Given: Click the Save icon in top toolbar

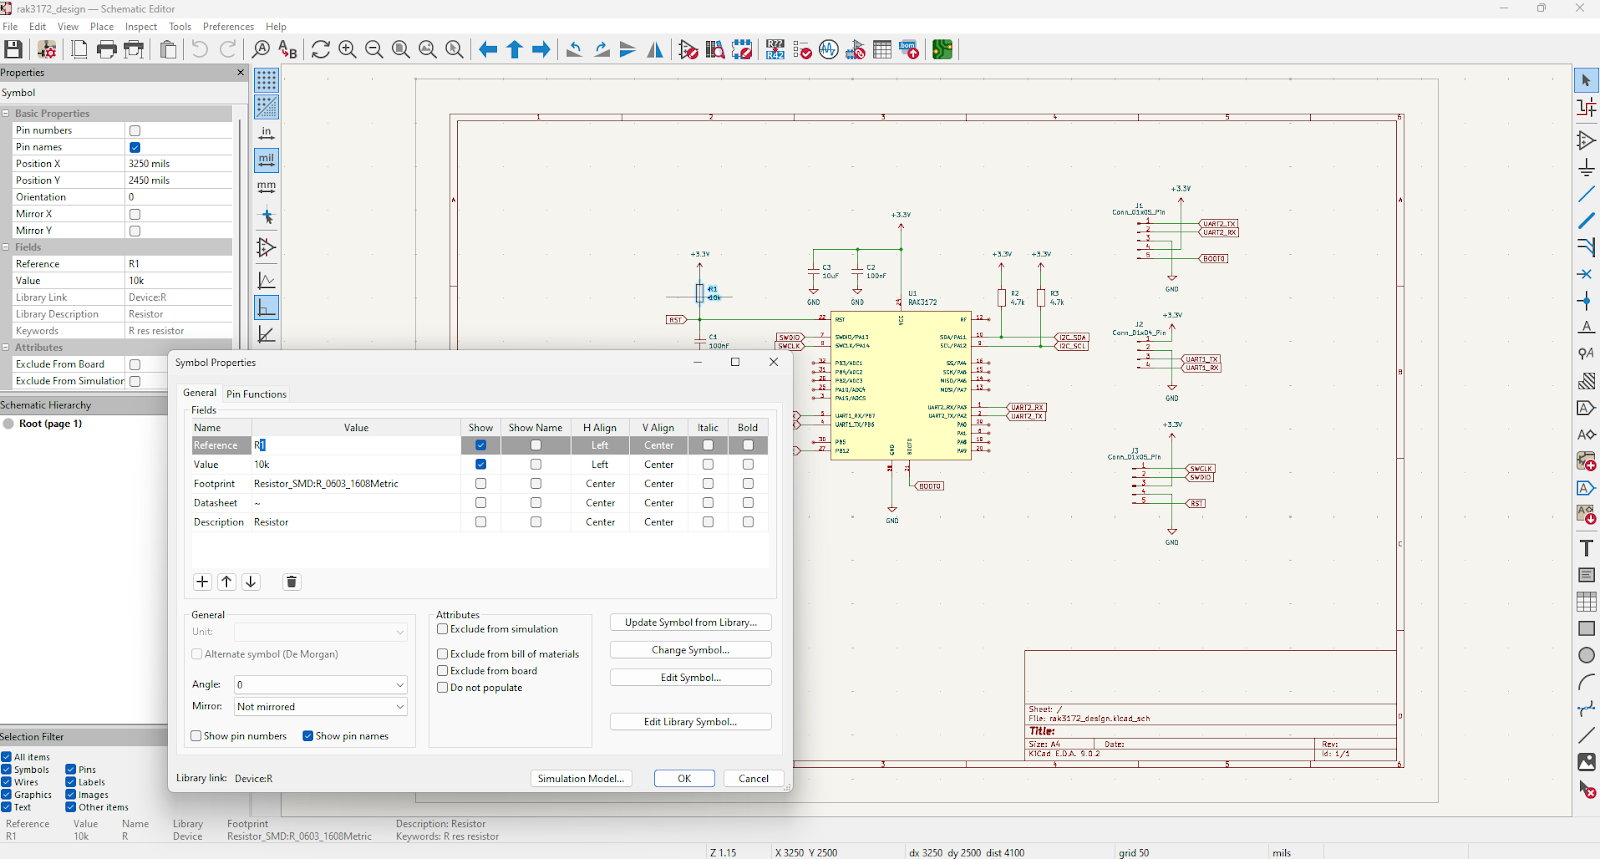Looking at the screenshot, I should pyautogui.click(x=14, y=49).
